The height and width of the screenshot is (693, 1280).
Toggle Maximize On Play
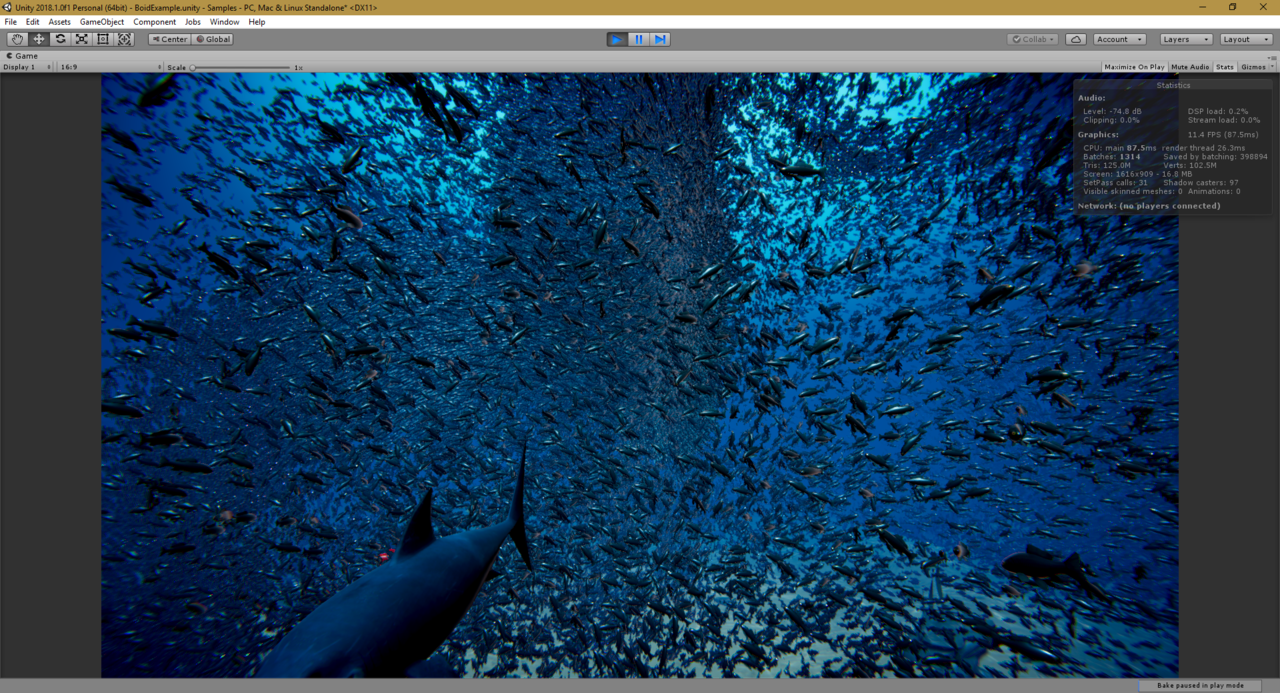[x=1134, y=67]
